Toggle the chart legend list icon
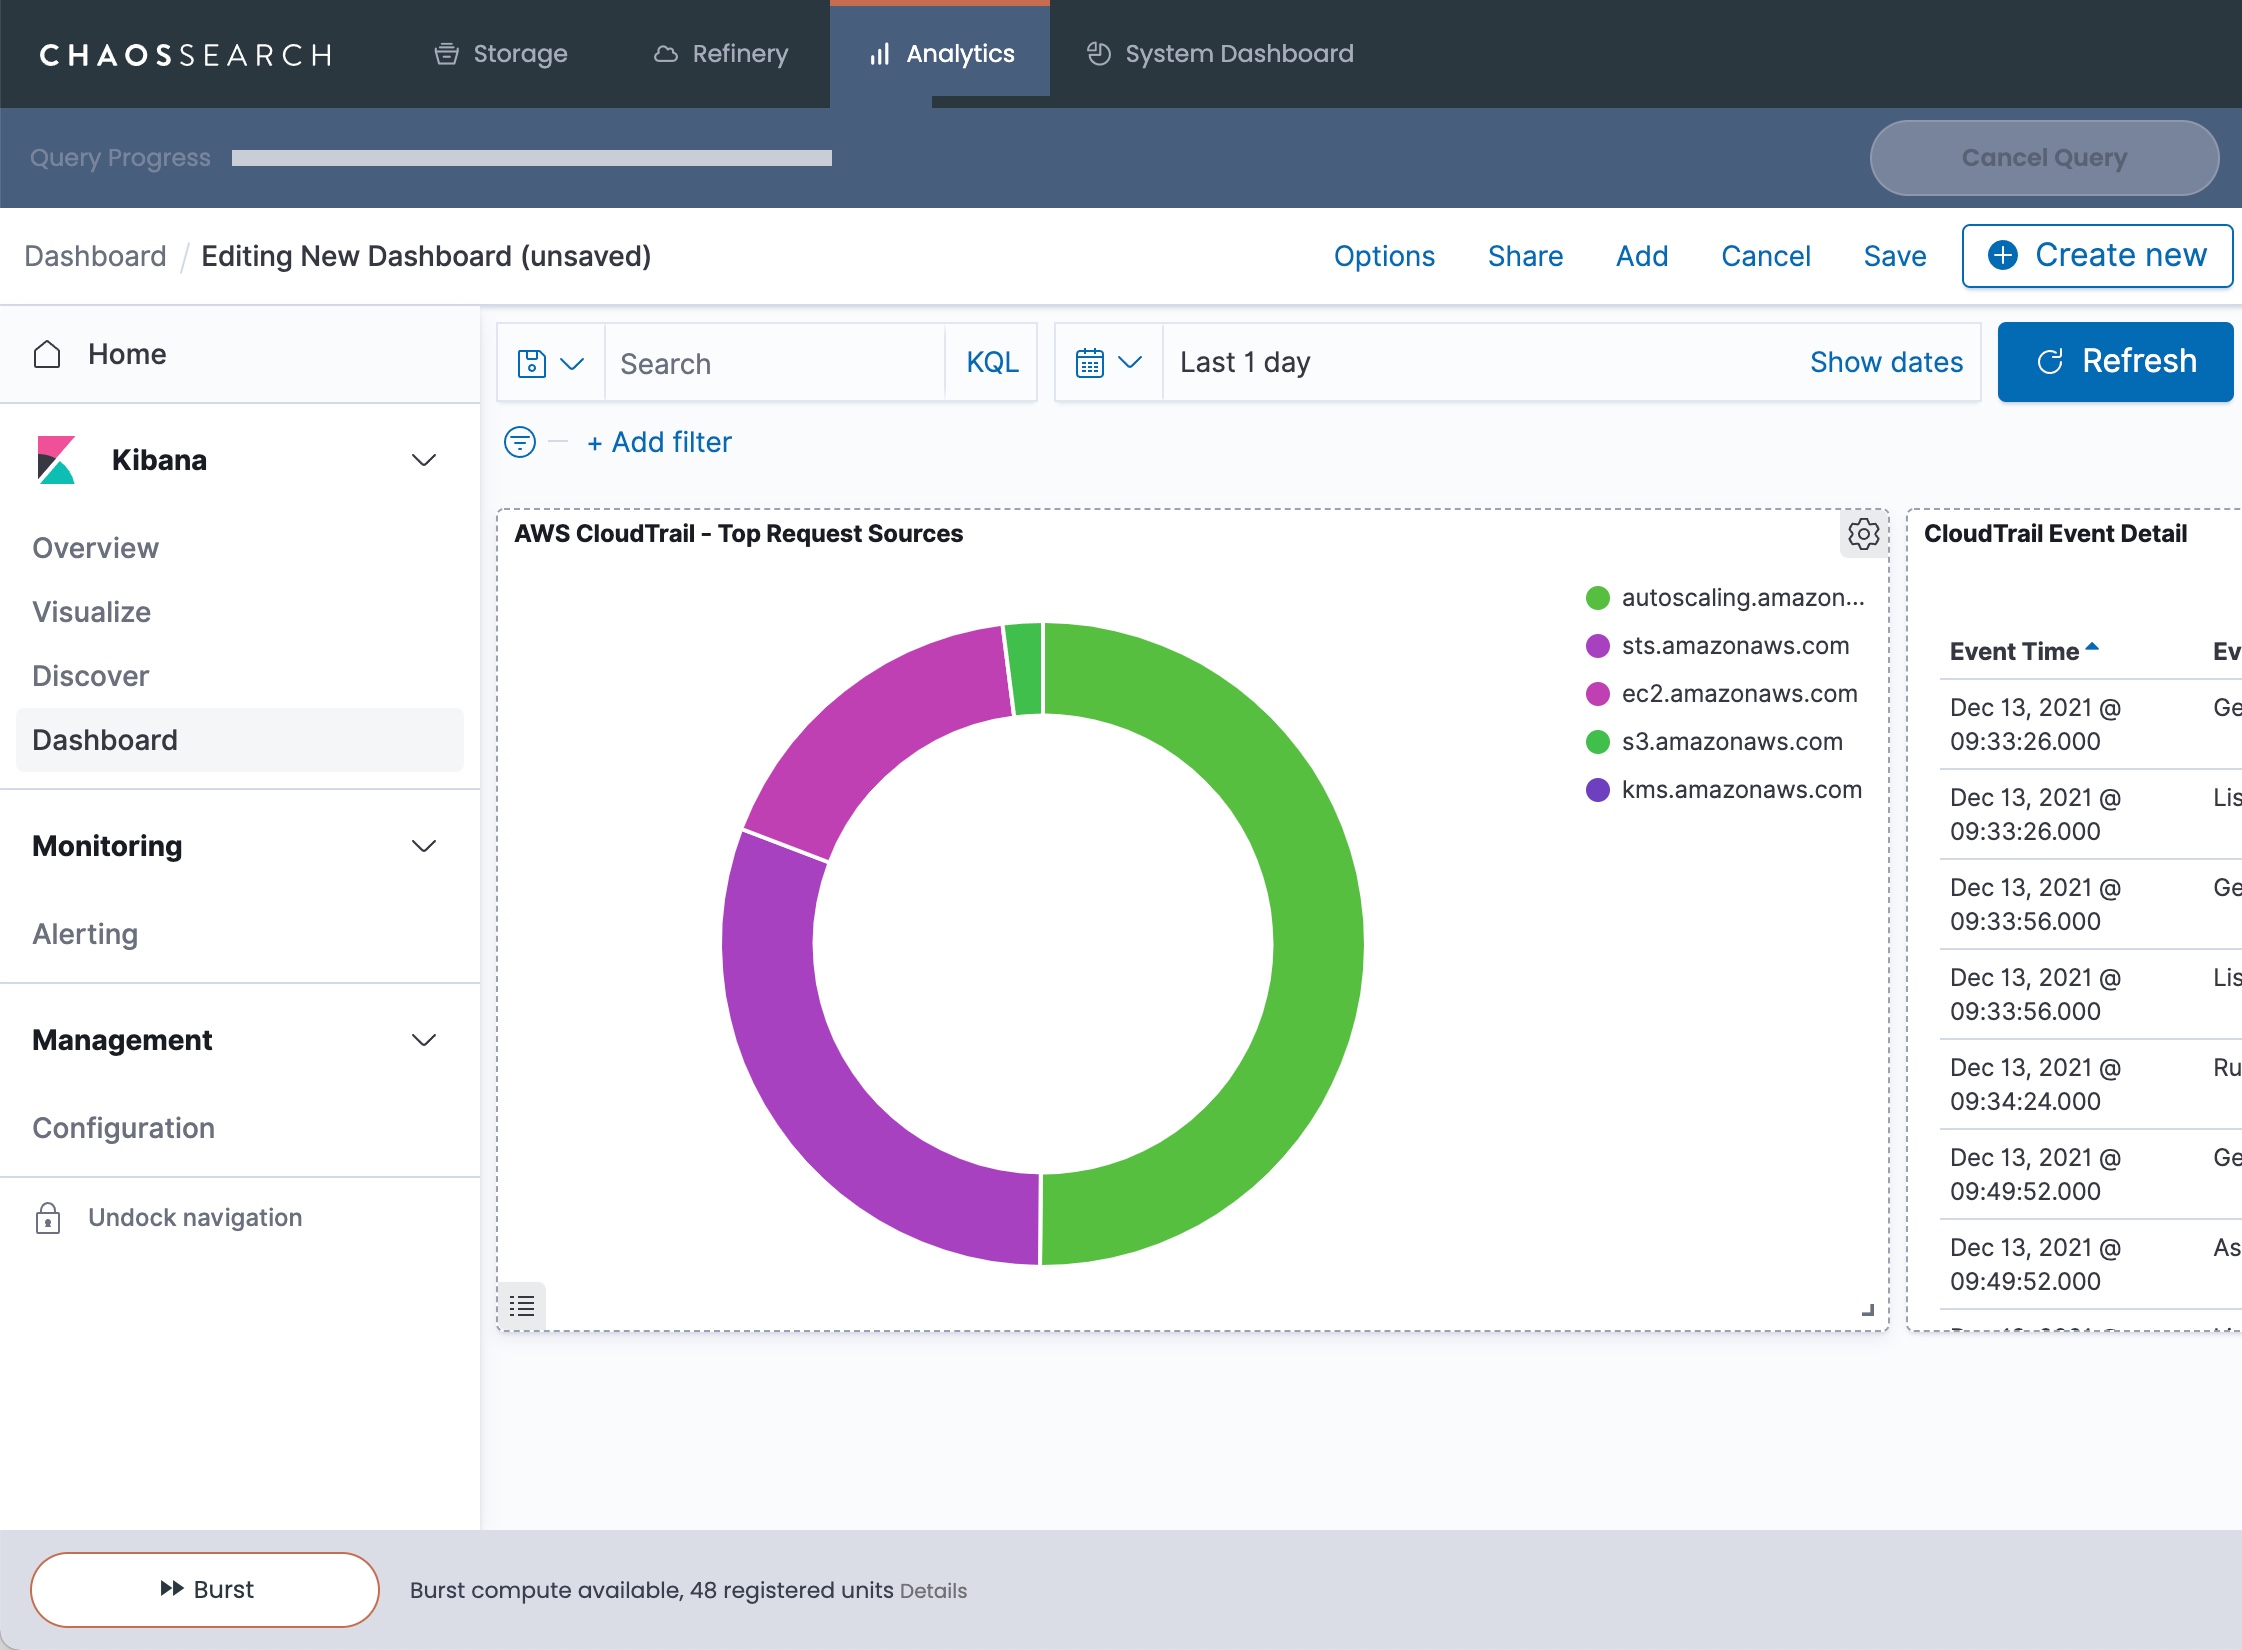The image size is (2242, 1650). [522, 1305]
